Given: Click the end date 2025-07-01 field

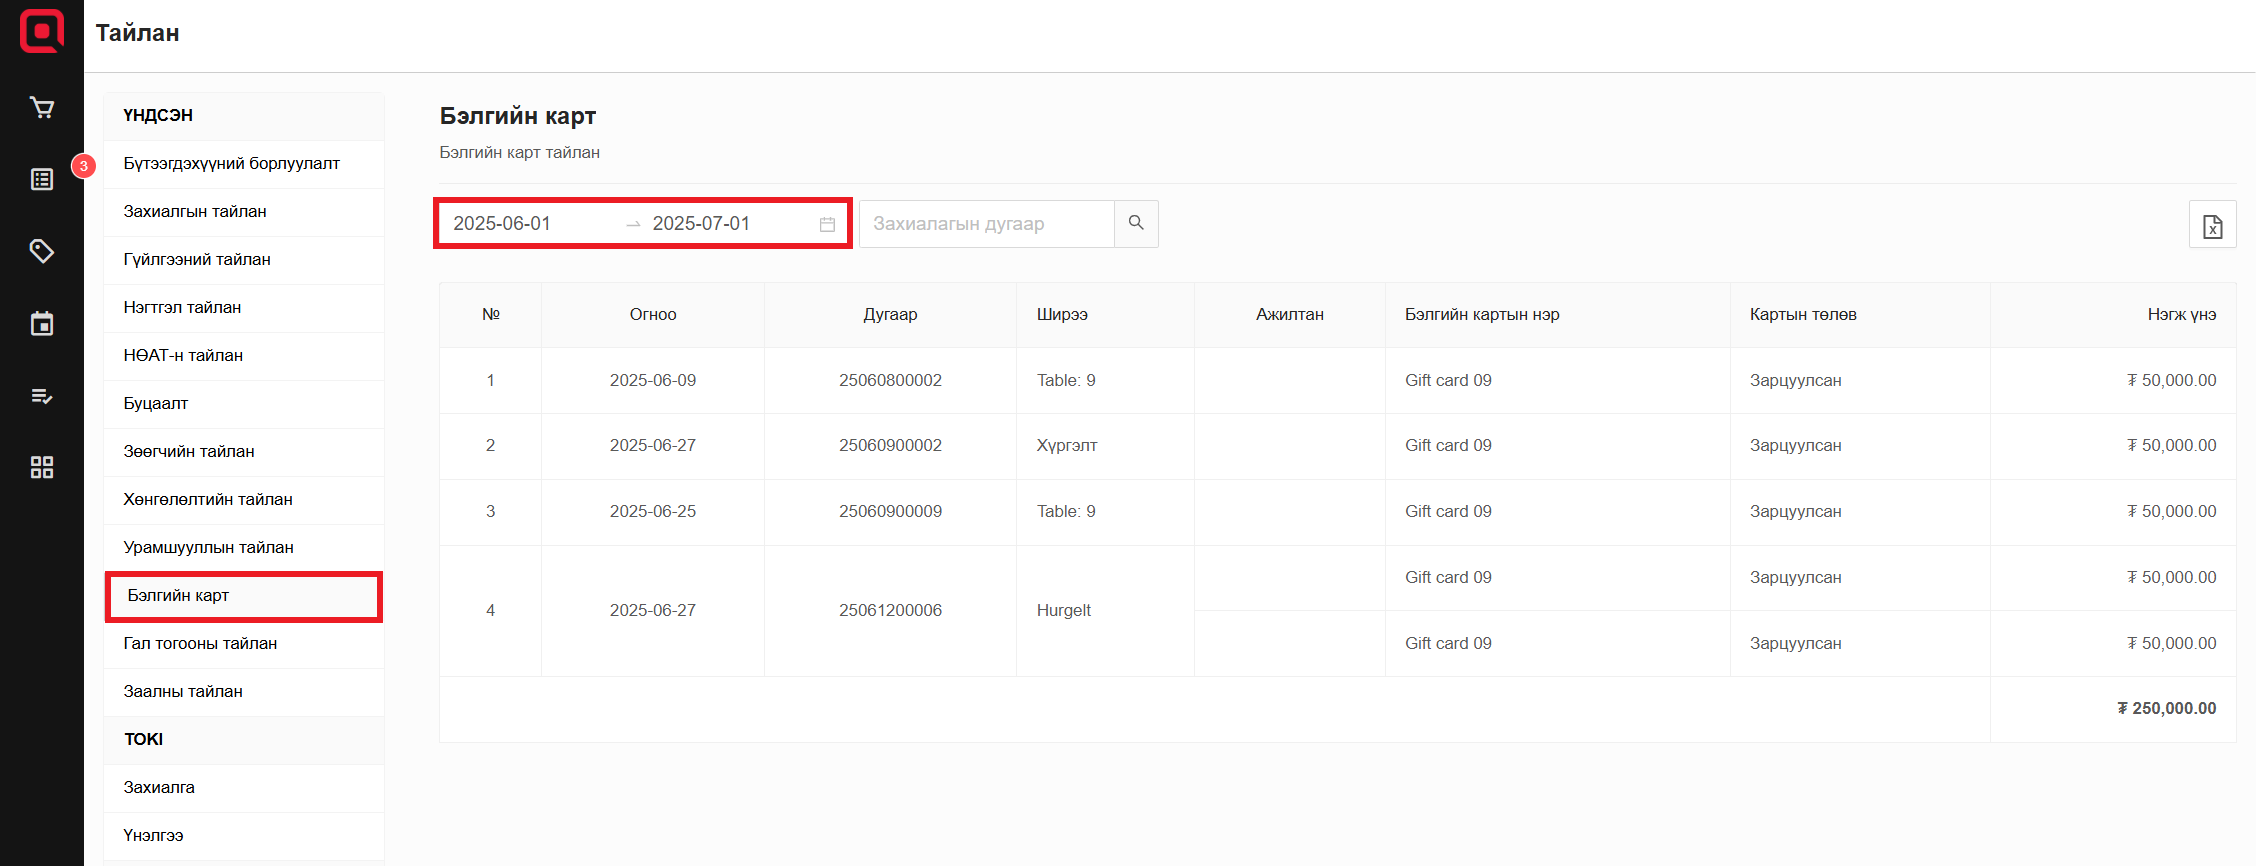Looking at the screenshot, I should pyautogui.click(x=701, y=223).
